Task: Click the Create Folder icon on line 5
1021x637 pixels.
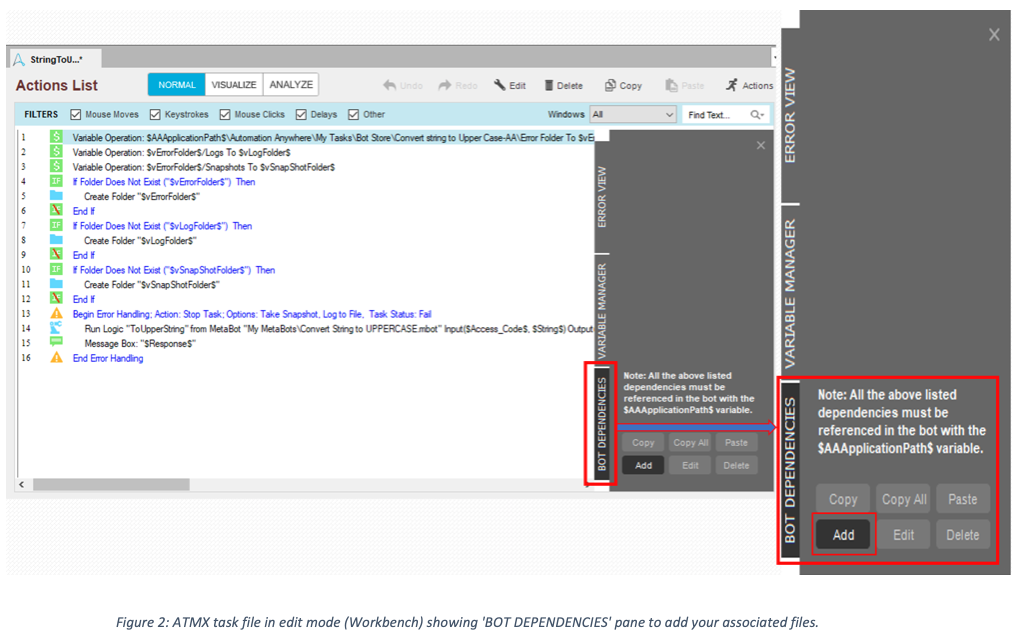Action: [x=57, y=196]
